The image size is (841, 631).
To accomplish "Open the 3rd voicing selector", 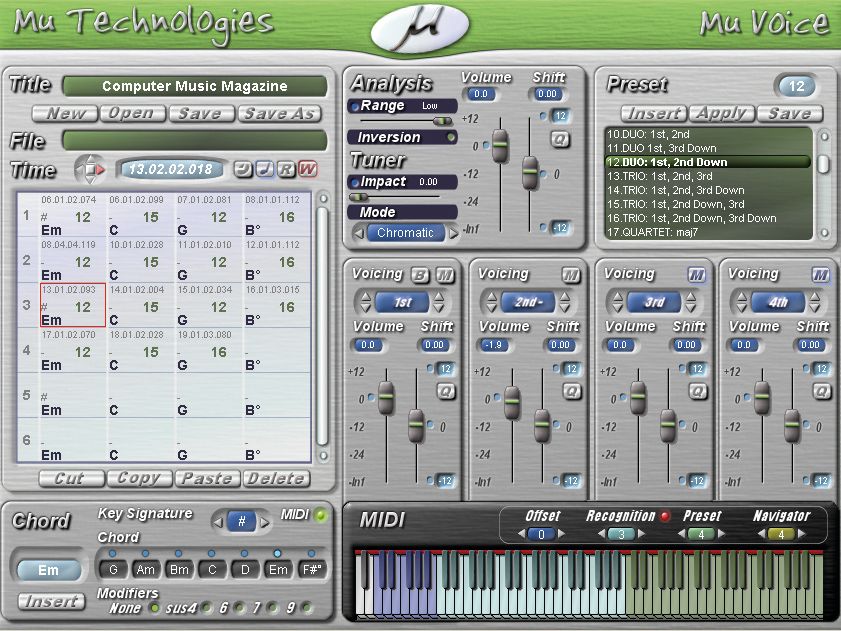I will (654, 303).
